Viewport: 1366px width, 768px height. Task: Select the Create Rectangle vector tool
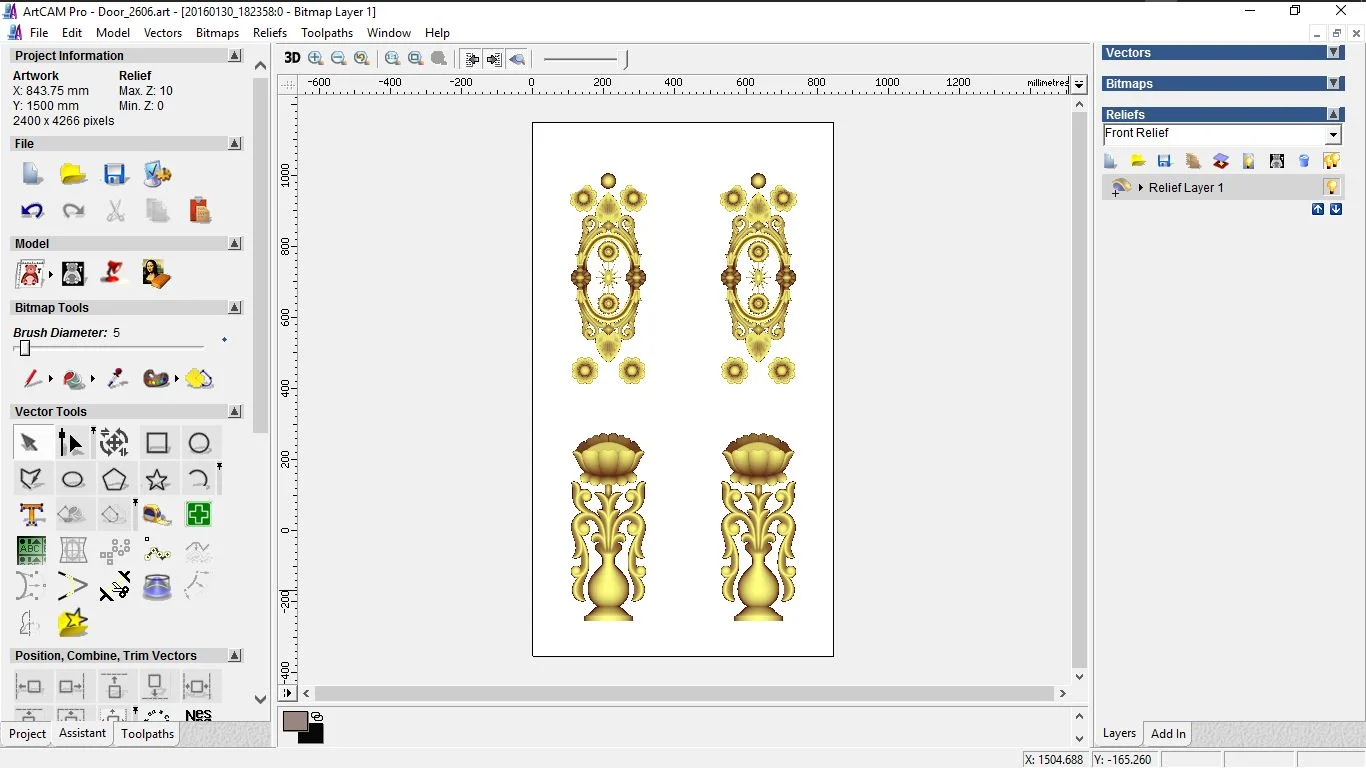157,443
